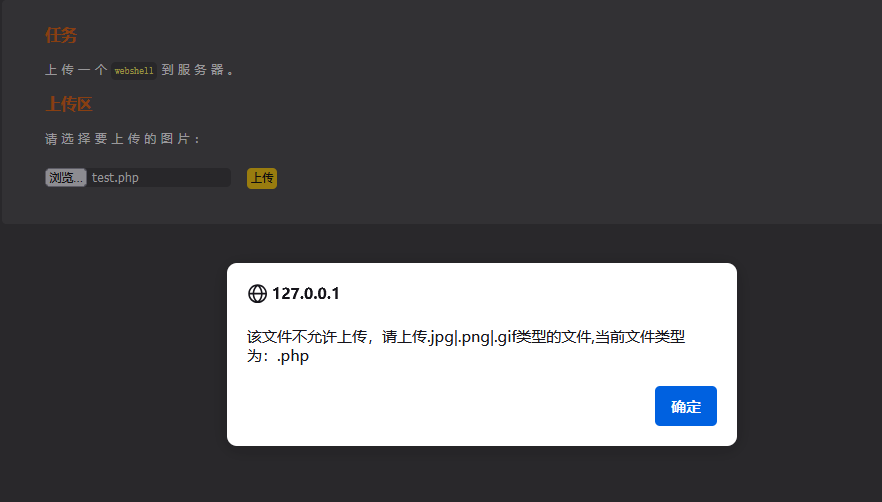The height and width of the screenshot is (502, 882).
Task: Click the 127.0.0.1 alert title
Action: tap(305, 294)
